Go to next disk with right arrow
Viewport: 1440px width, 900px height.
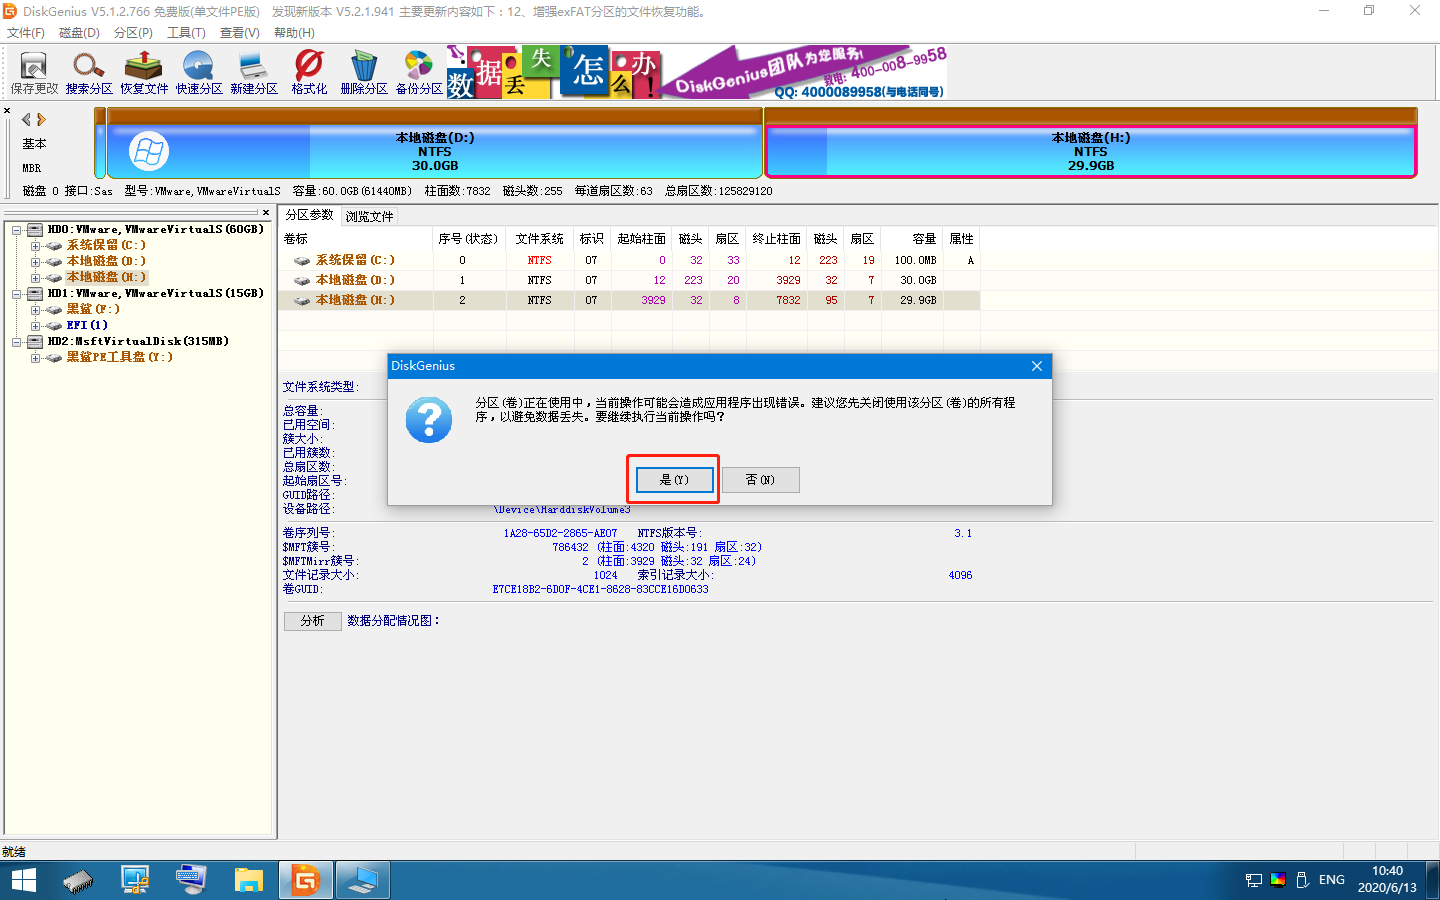(x=41, y=119)
